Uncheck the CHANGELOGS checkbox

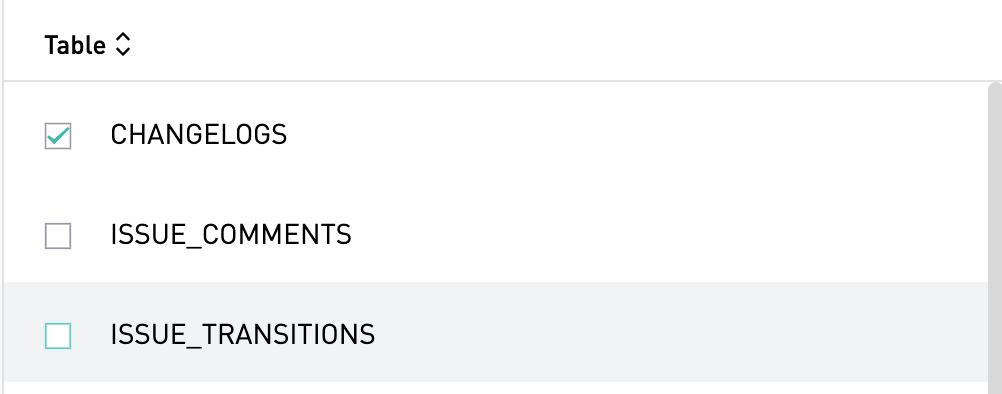click(58, 136)
